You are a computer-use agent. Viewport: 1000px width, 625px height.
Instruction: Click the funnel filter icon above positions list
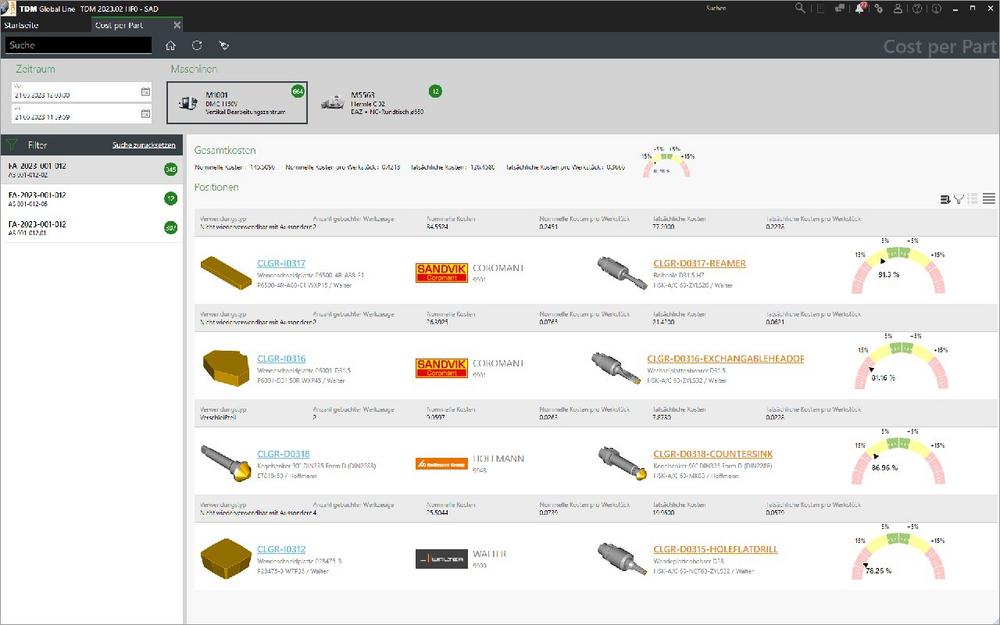click(x=958, y=199)
